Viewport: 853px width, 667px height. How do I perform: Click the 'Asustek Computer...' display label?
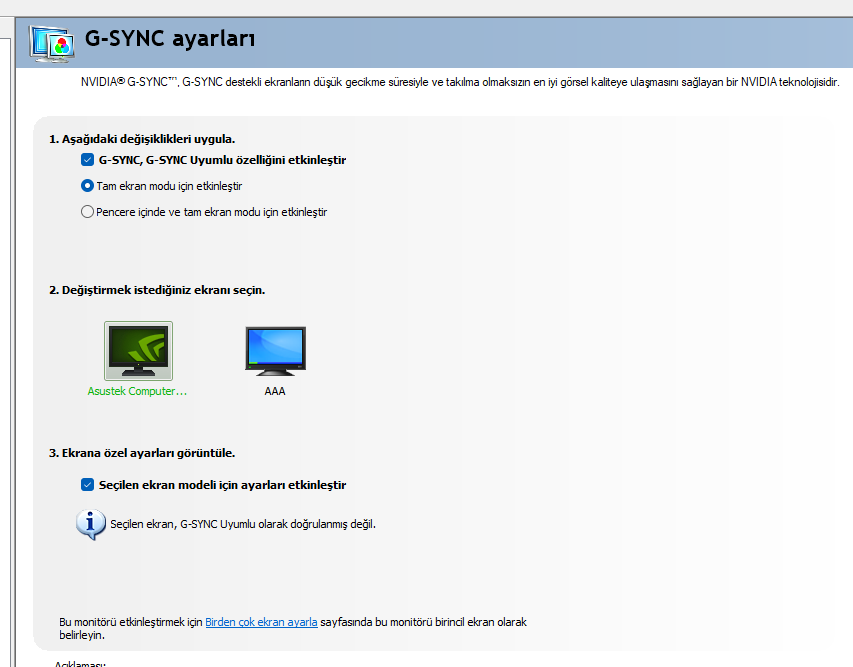[x=137, y=391]
